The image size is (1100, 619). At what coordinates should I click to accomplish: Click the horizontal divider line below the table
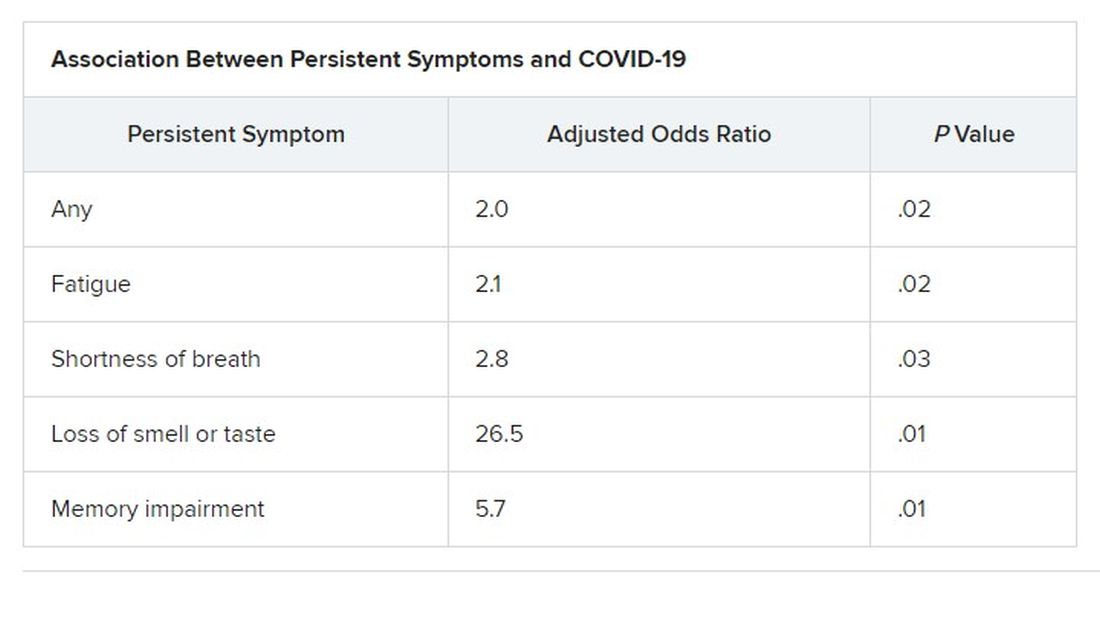(x=560, y=571)
